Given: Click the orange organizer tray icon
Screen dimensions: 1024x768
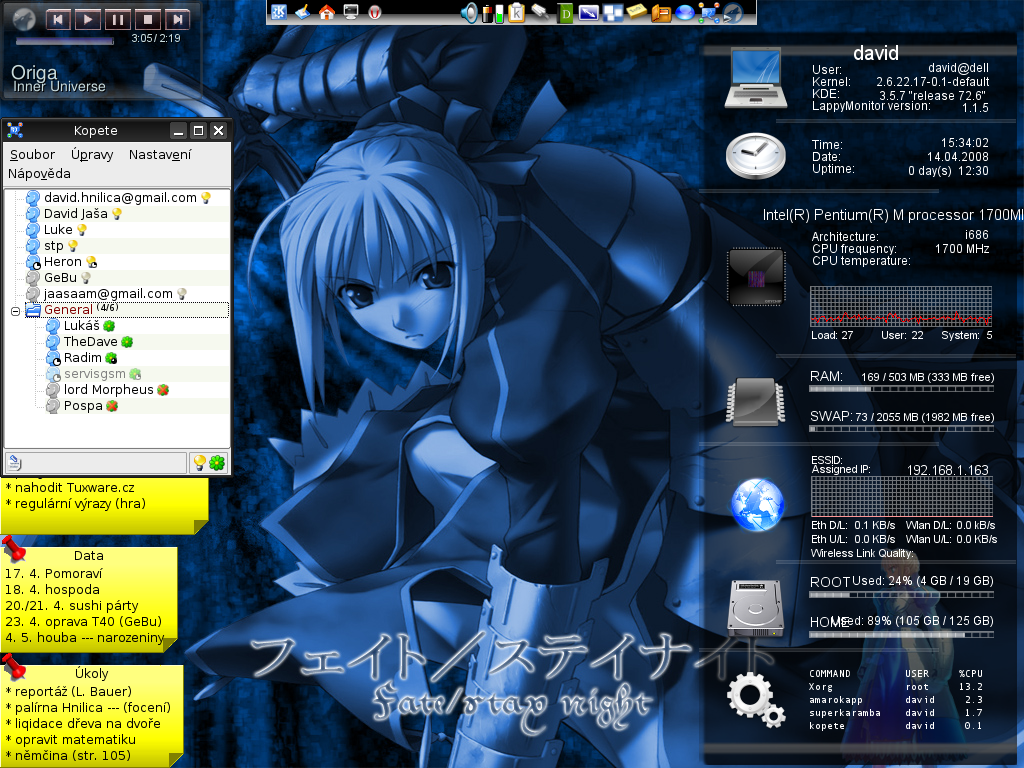Looking at the screenshot, I should 661,12.
